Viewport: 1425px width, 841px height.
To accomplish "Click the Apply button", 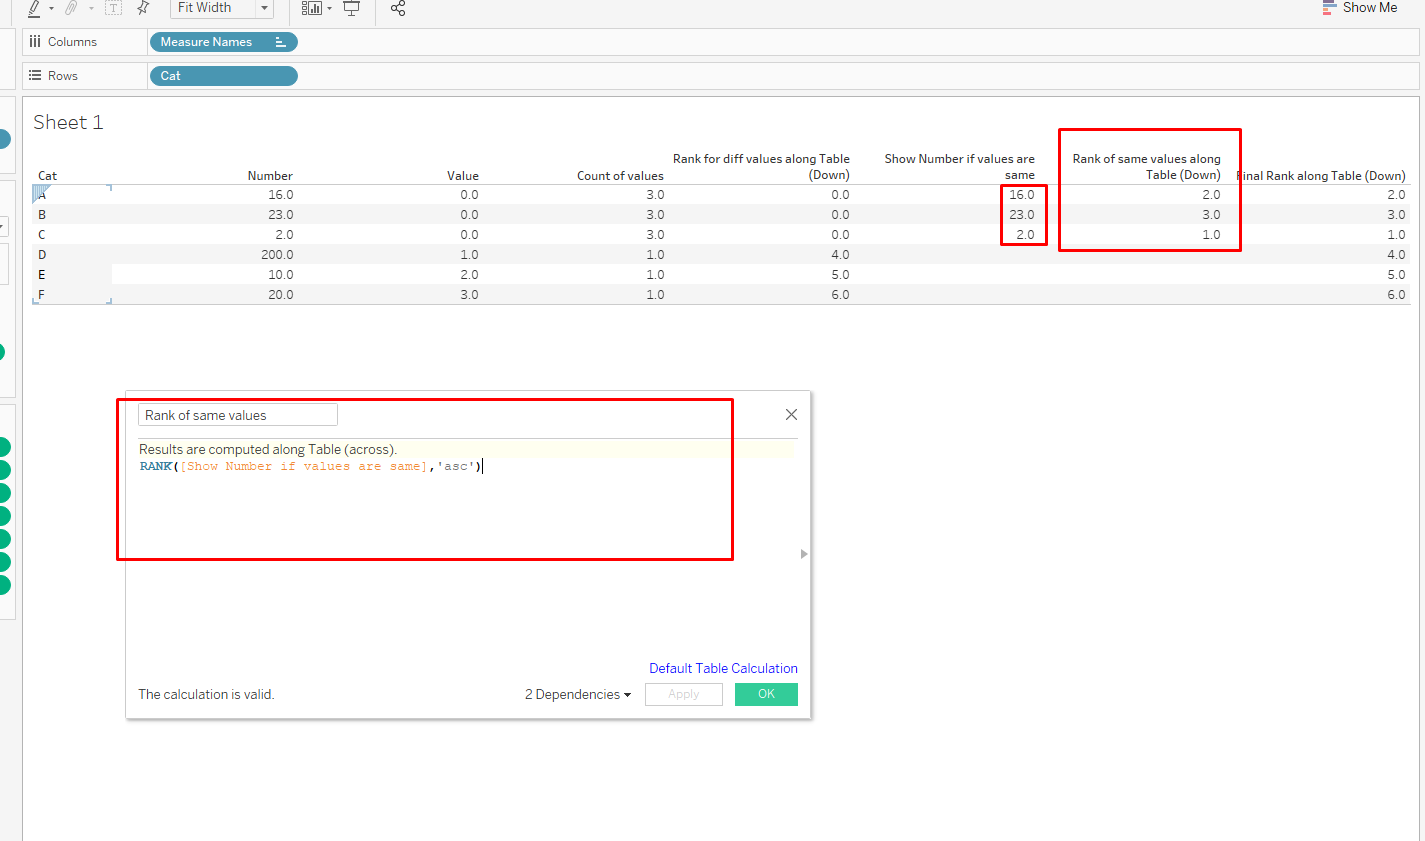I will [x=684, y=694].
